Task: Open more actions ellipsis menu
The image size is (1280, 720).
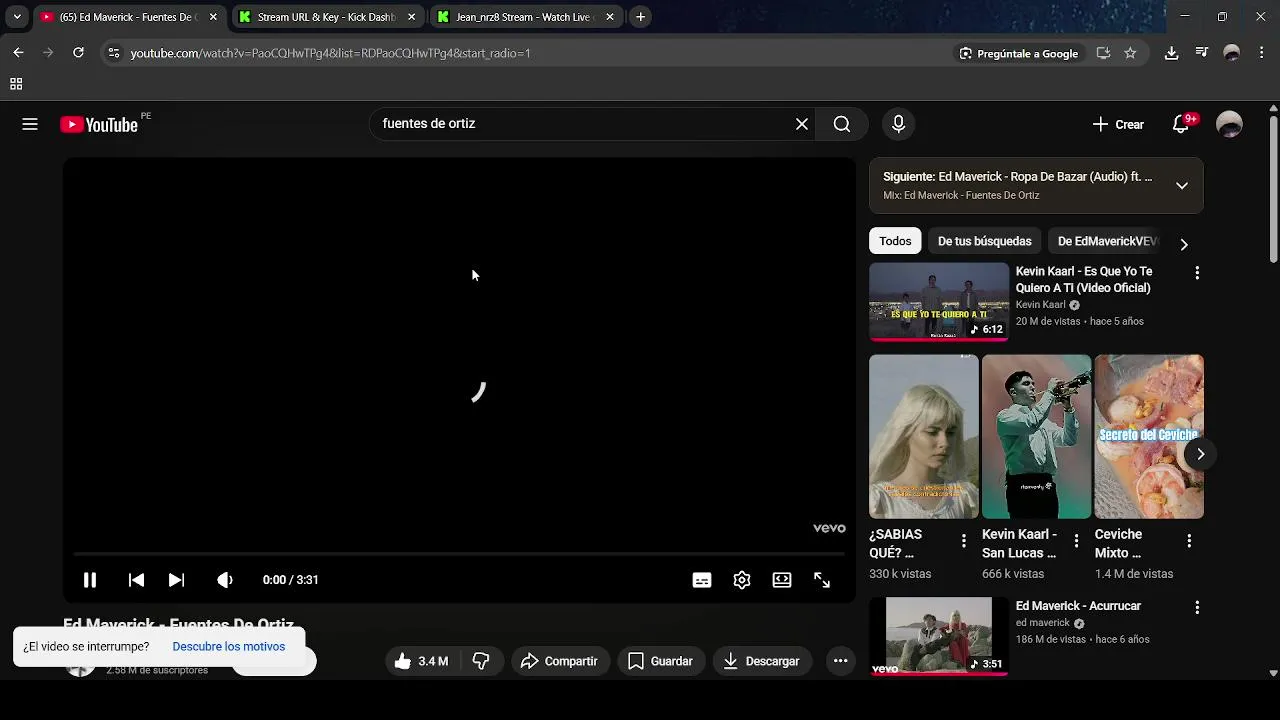Action: pos(840,661)
